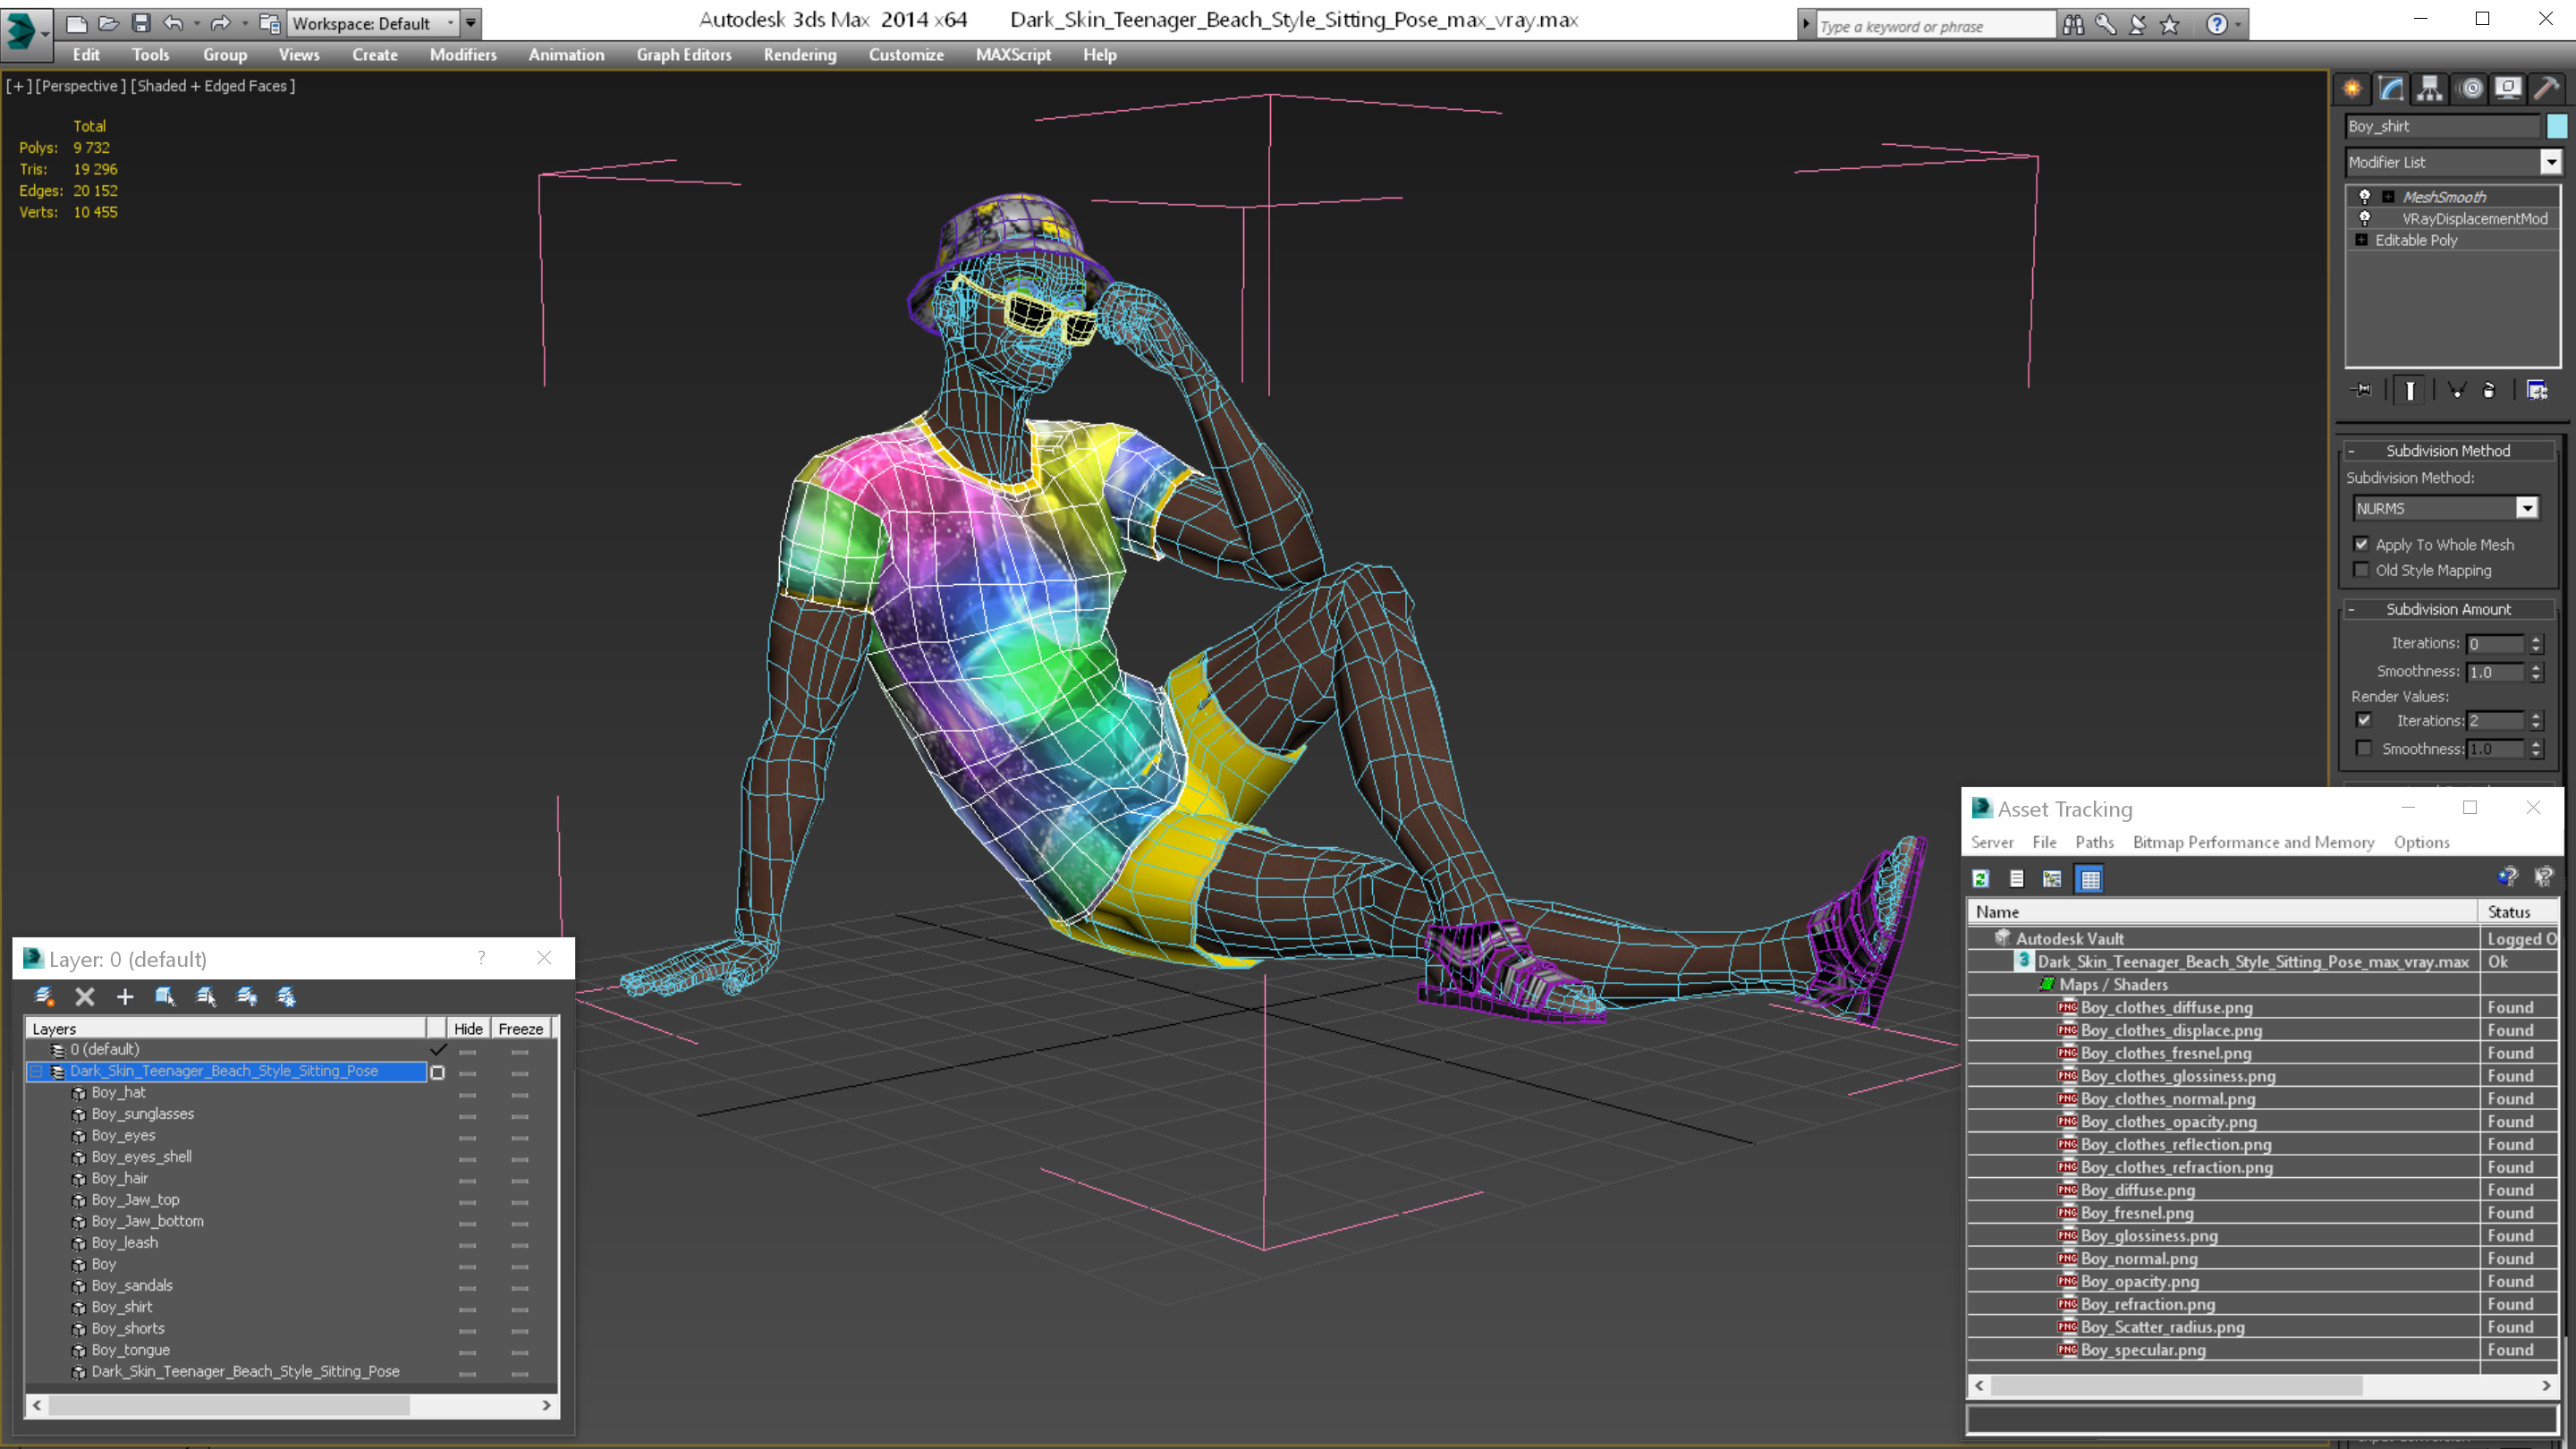This screenshot has width=2576, height=1449.
Task: Click Asset Tracking table view icon
Action: [x=2090, y=879]
